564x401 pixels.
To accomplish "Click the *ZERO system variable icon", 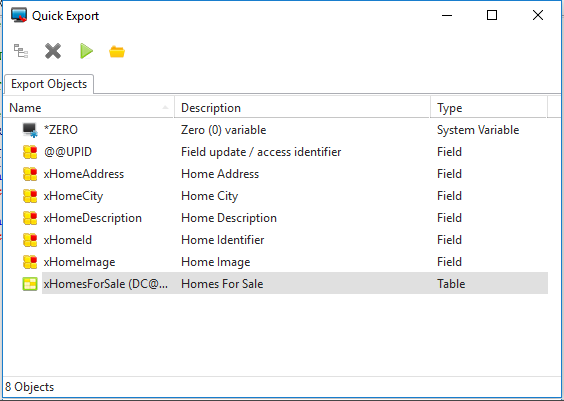I will coord(30,130).
